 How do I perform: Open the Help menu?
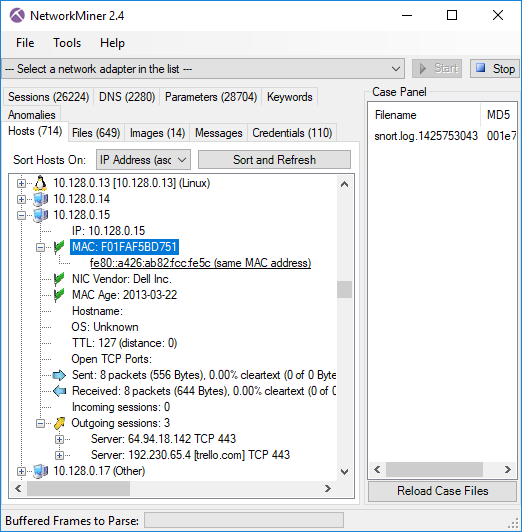[112, 43]
